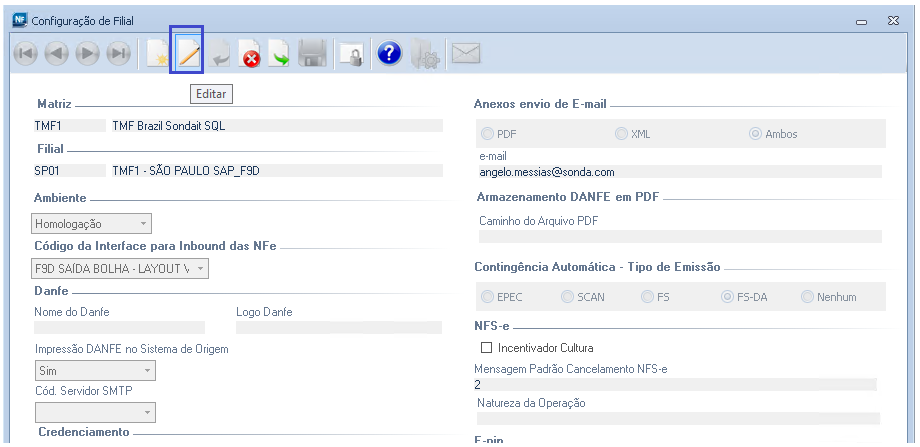Open the Cód. Servidor SMTP dropdown
The height and width of the screenshot is (447, 920).
tap(95, 412)
